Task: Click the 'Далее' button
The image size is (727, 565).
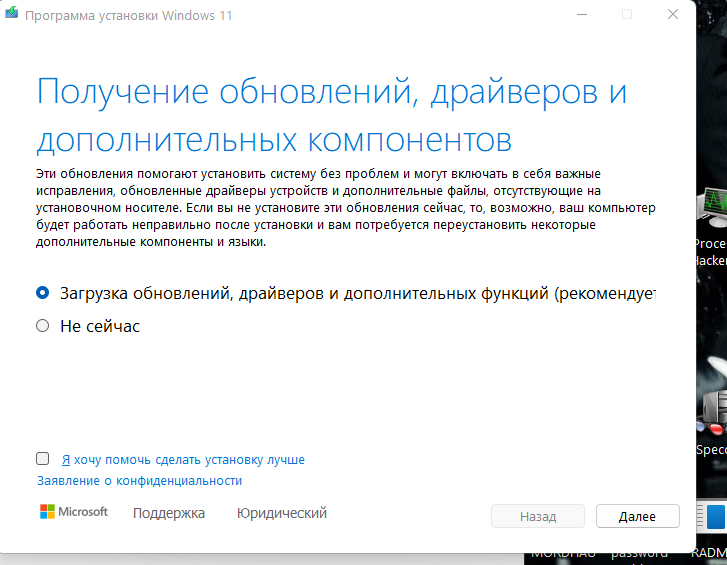Action: (638, 516)
